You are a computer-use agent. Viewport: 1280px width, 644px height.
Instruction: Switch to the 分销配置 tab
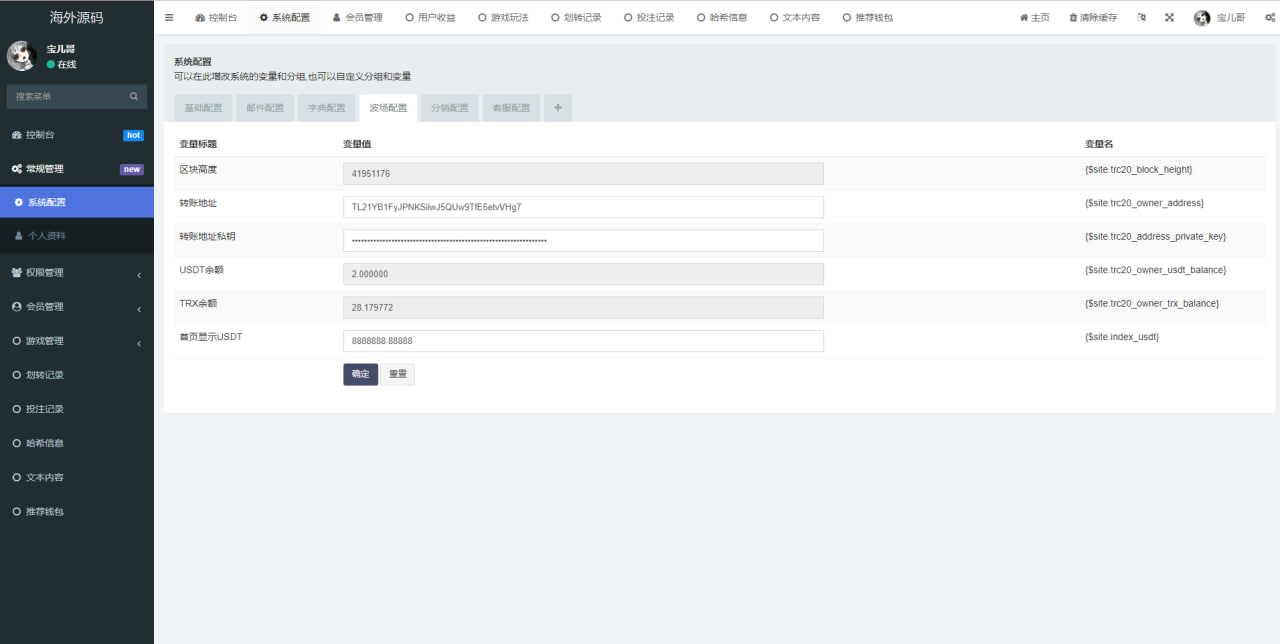point(449,108)
